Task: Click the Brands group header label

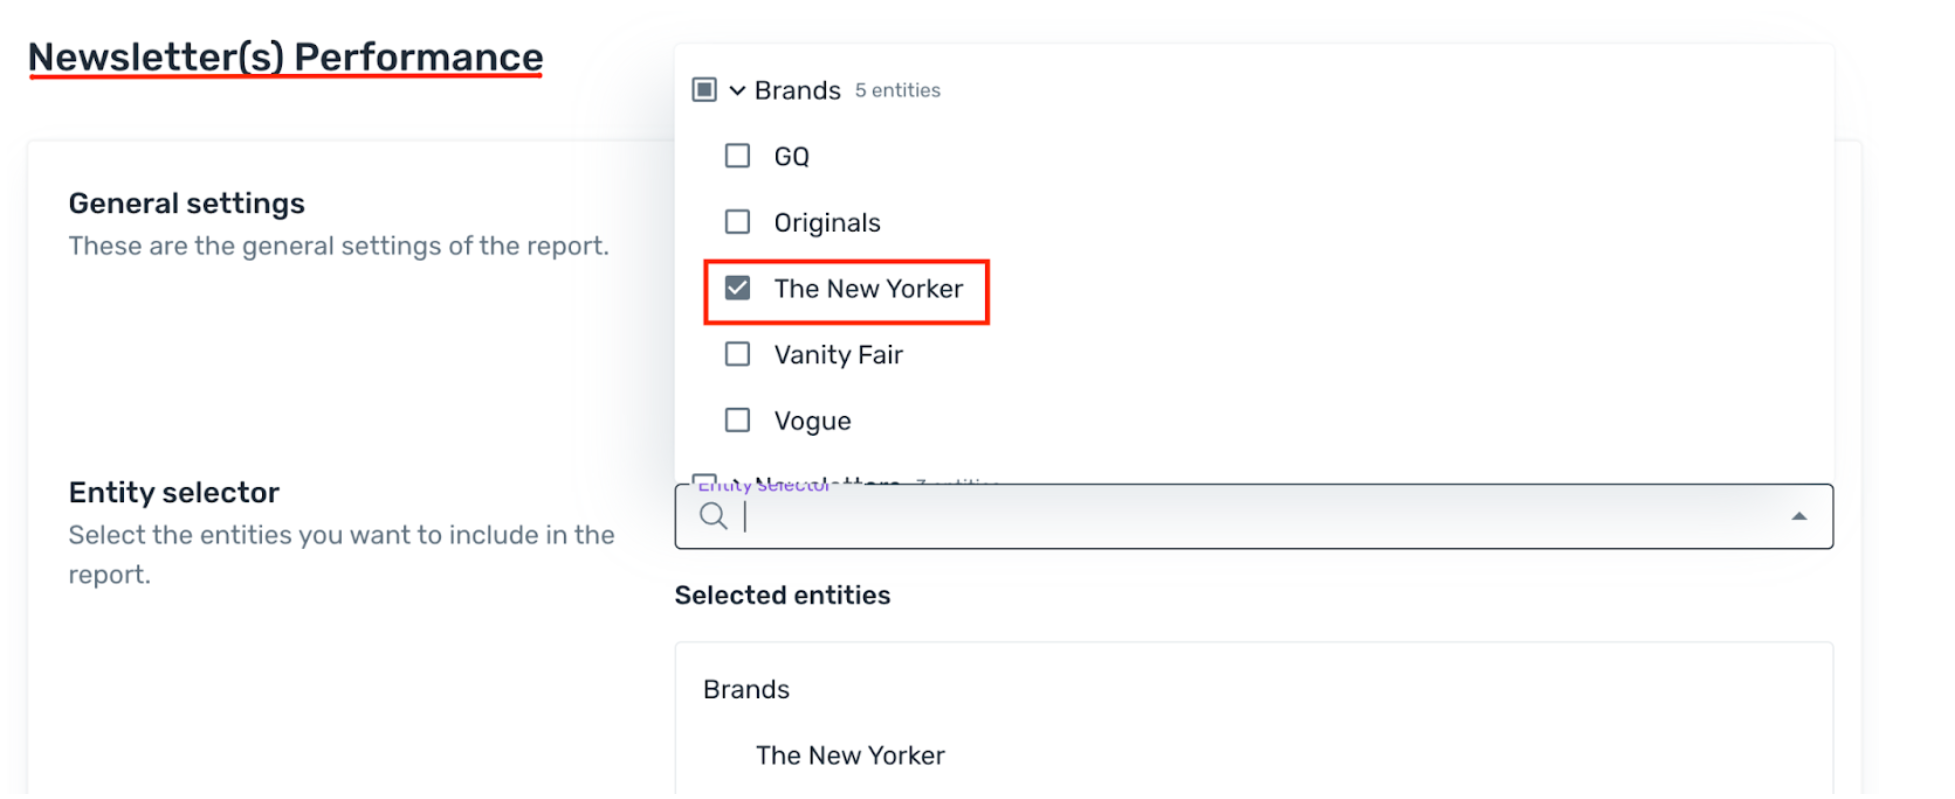Action: point(797,90)
